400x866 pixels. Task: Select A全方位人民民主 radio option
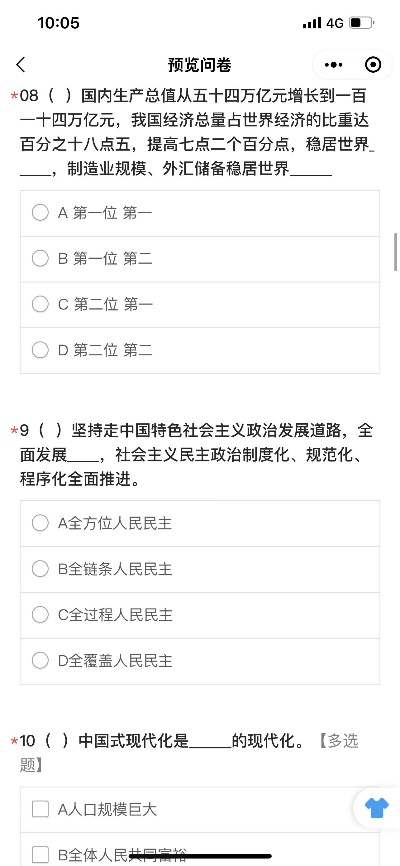click(x=200, y=524)
